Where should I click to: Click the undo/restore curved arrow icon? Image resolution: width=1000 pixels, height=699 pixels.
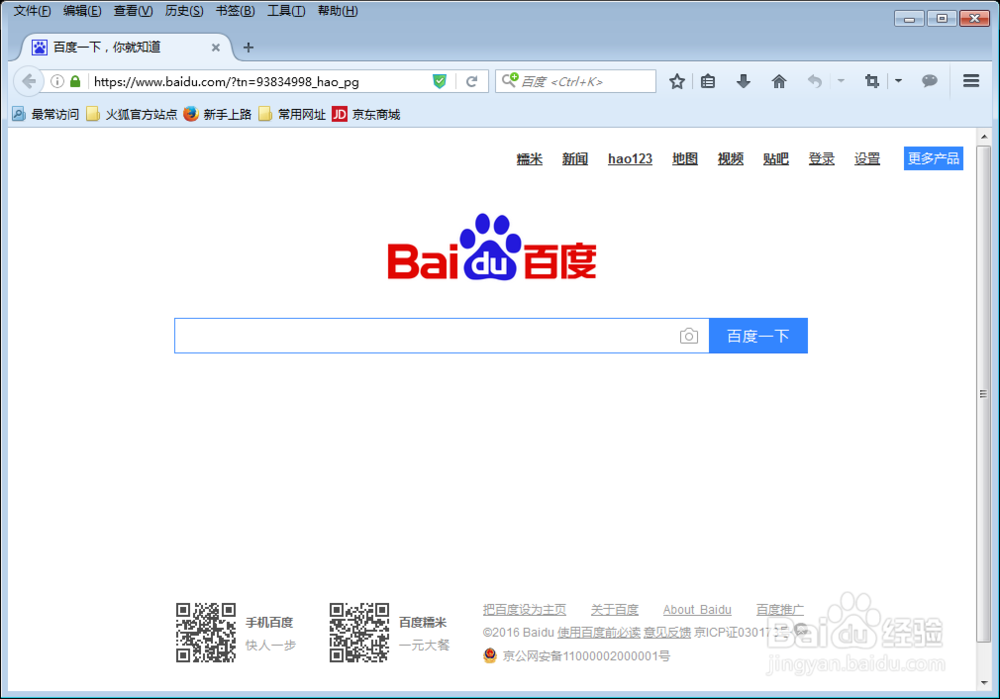(x=814, y=81)
